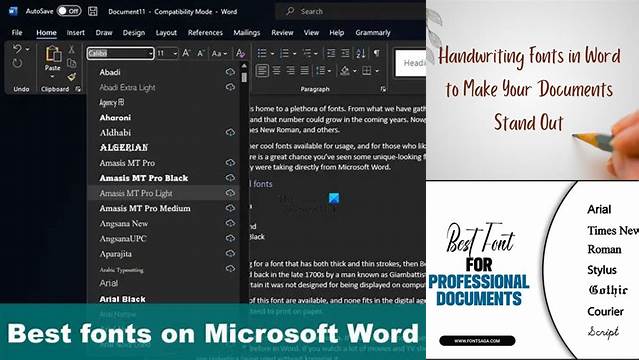The height and width of the screenshot is (360, 639).
Task: Click the Multilevel List icon
Action: [x=307, y=53]
